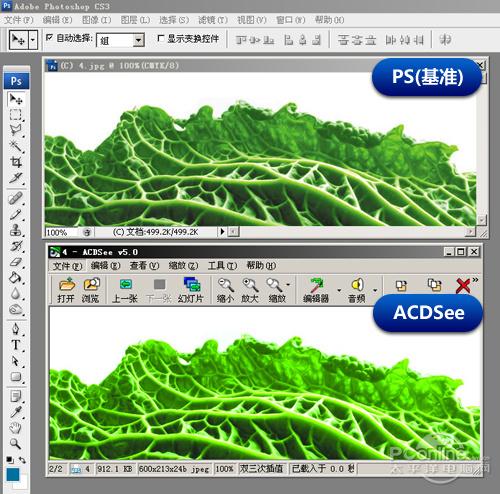Image resolution: width=500 pixels, height=494 pixels.
Task: Click the foreground color swatch
Action: 13,474
